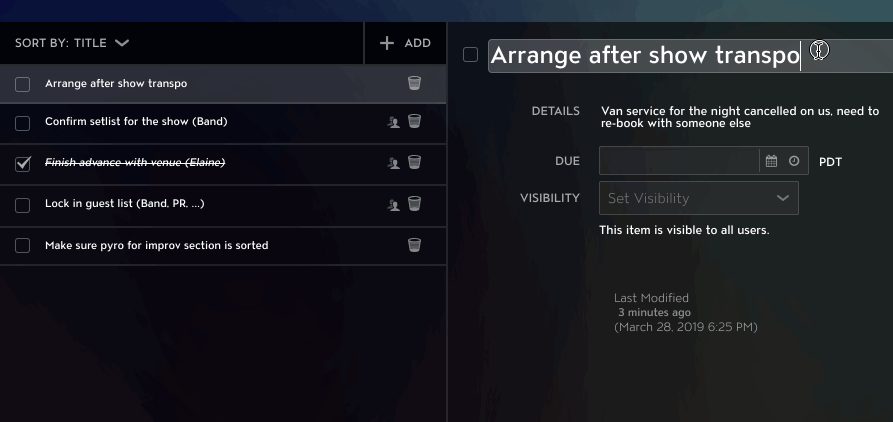Viewport: 893px width, 422px height.
Task: Edit the Details description text
Action: pyautogui.click(x=740, y=117)
